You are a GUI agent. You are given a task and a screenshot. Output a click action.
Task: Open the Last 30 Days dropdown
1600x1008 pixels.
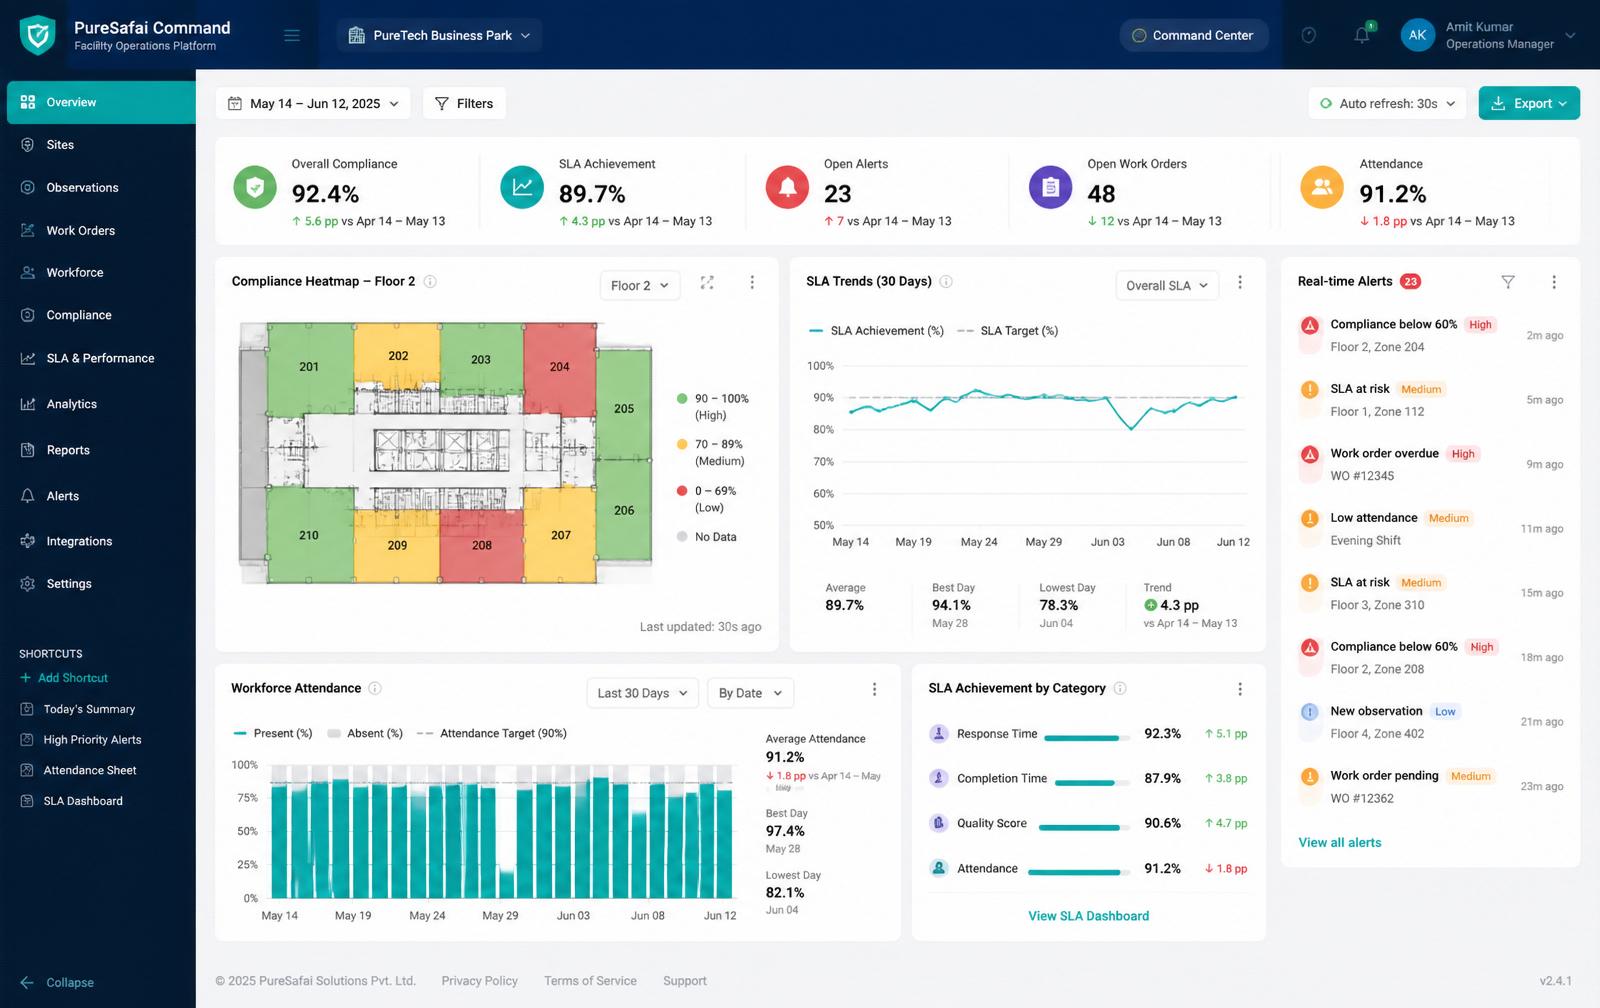[642, 693]
